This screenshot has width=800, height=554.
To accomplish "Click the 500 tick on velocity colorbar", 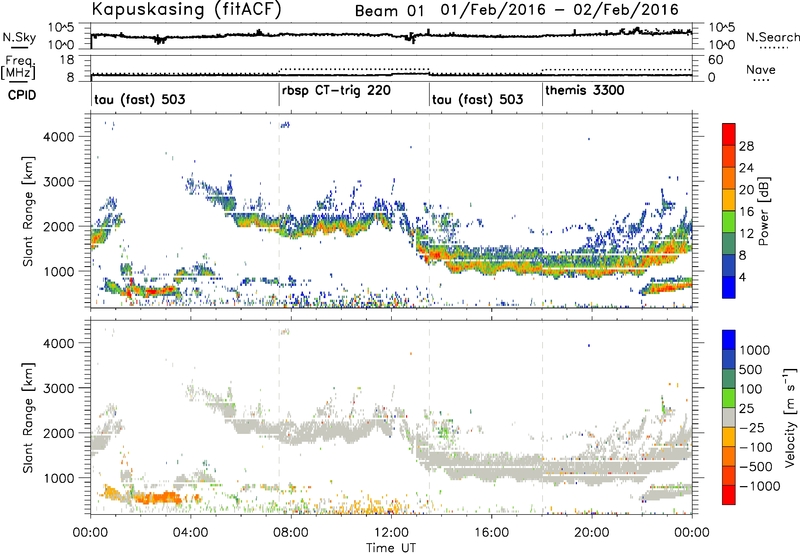I will pos(751,370).
